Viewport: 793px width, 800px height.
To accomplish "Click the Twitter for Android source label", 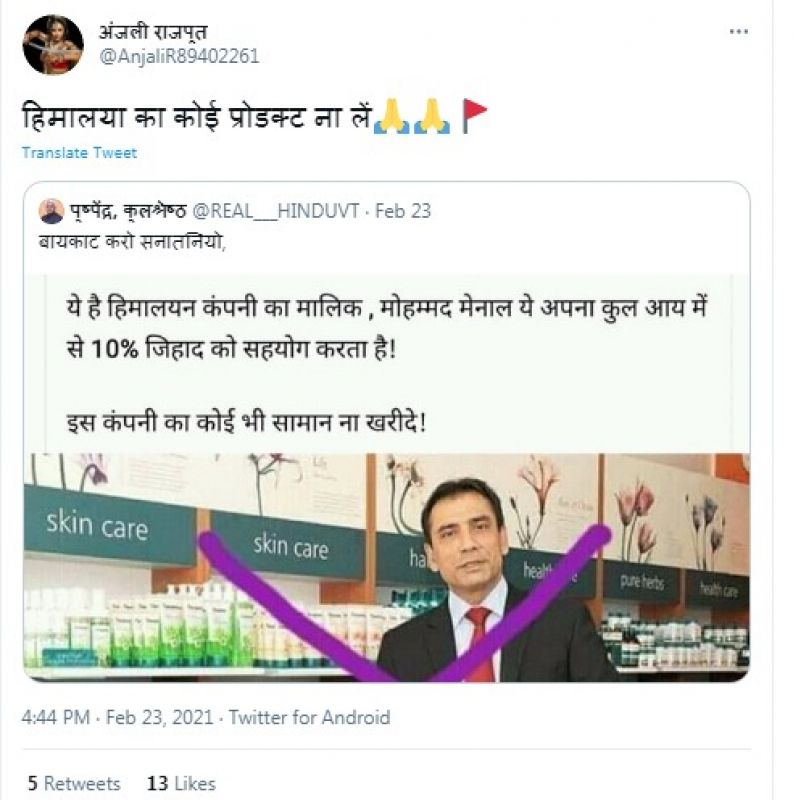I will (x=309, y=717).
